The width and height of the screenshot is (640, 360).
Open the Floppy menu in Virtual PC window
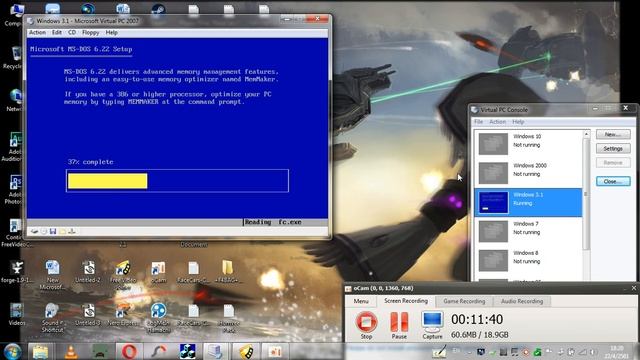pyautogui.click(x=90, y=32)
